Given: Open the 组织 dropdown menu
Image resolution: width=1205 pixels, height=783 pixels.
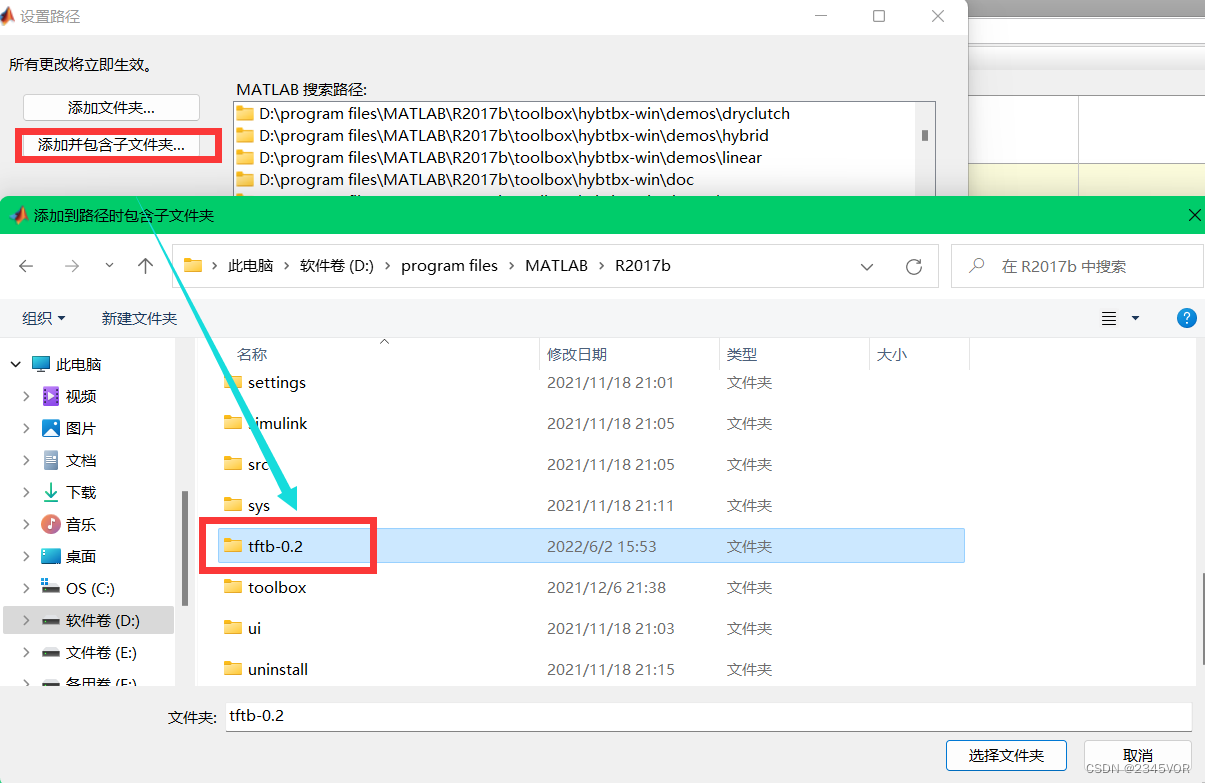Looking at the screenshot, I should point(44,317).
